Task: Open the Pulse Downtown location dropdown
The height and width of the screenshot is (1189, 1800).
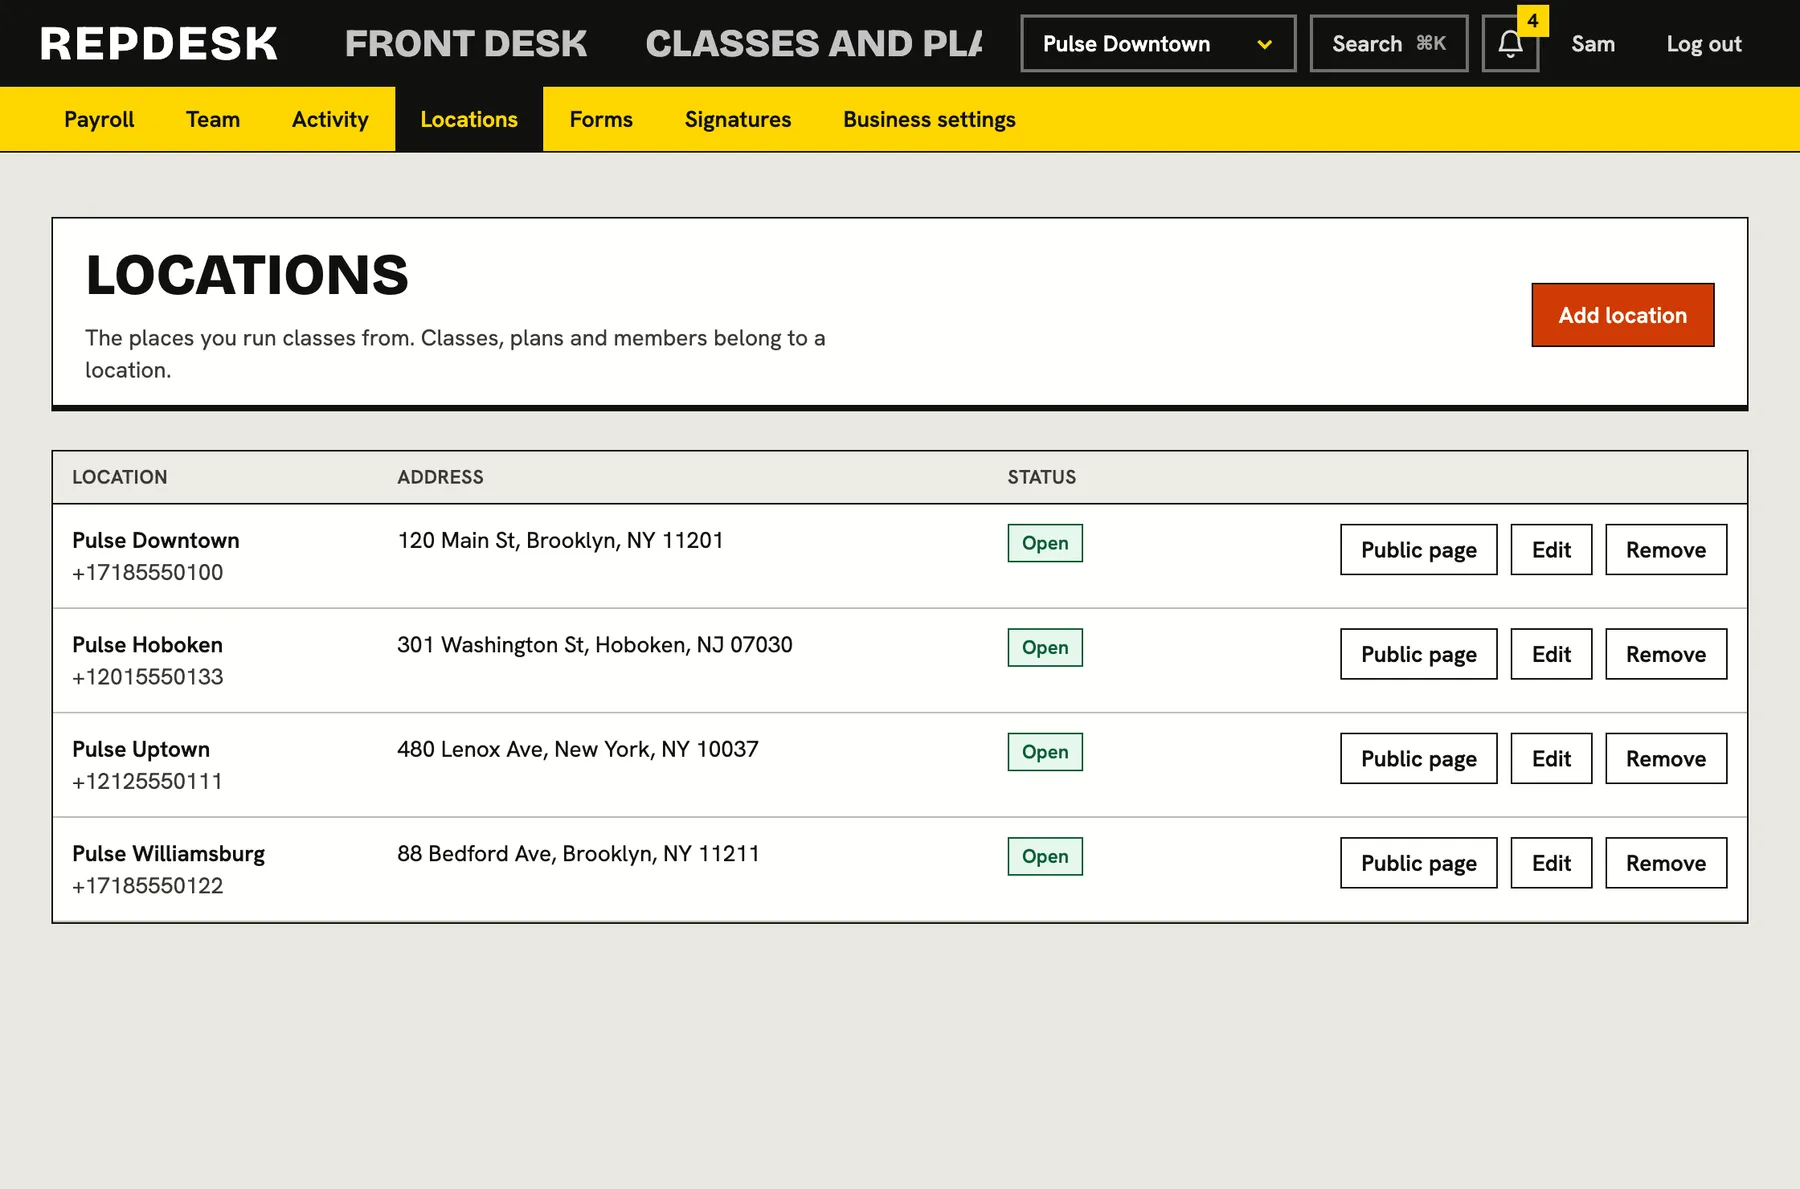Action: pos(1158,44)
